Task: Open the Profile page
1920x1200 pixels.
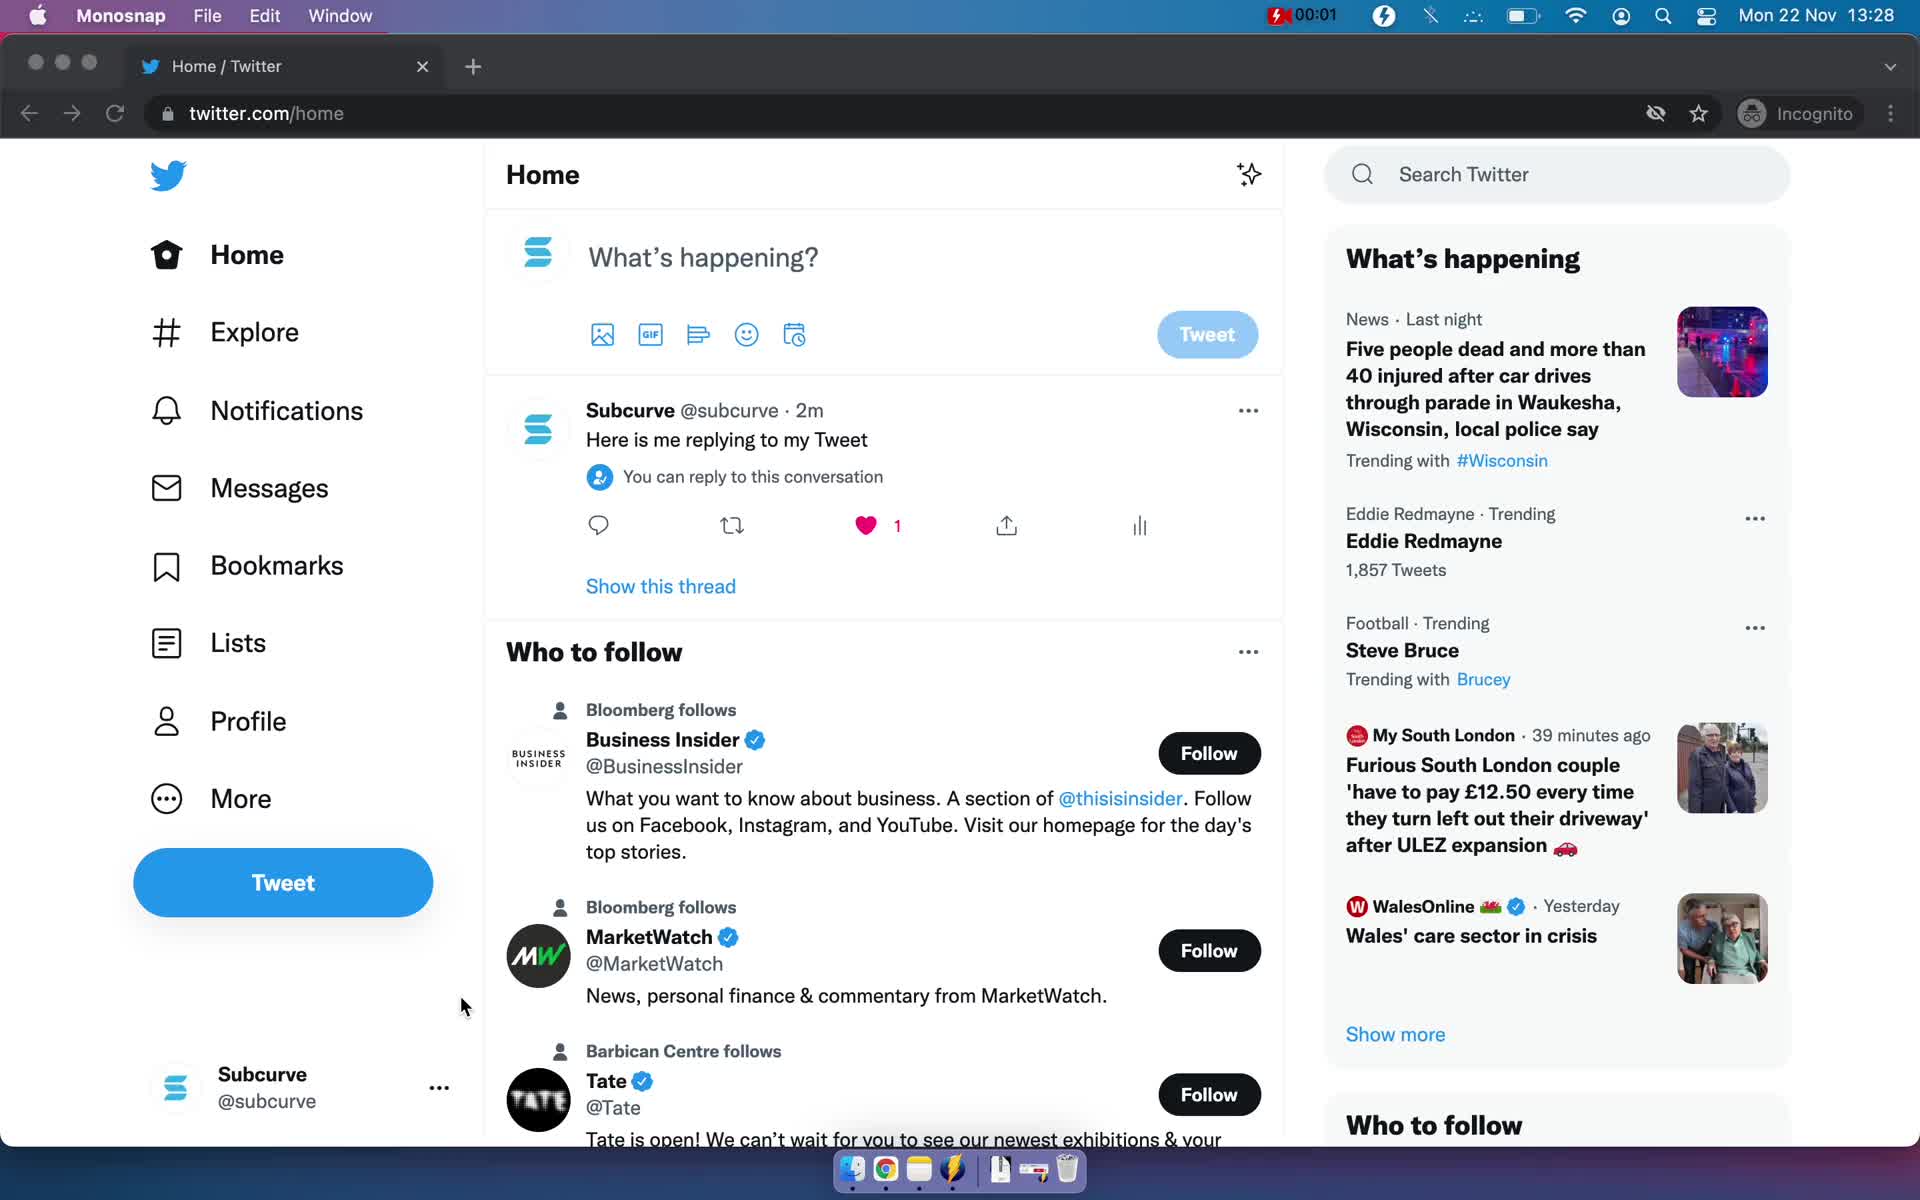Action: tap(218, 721)
